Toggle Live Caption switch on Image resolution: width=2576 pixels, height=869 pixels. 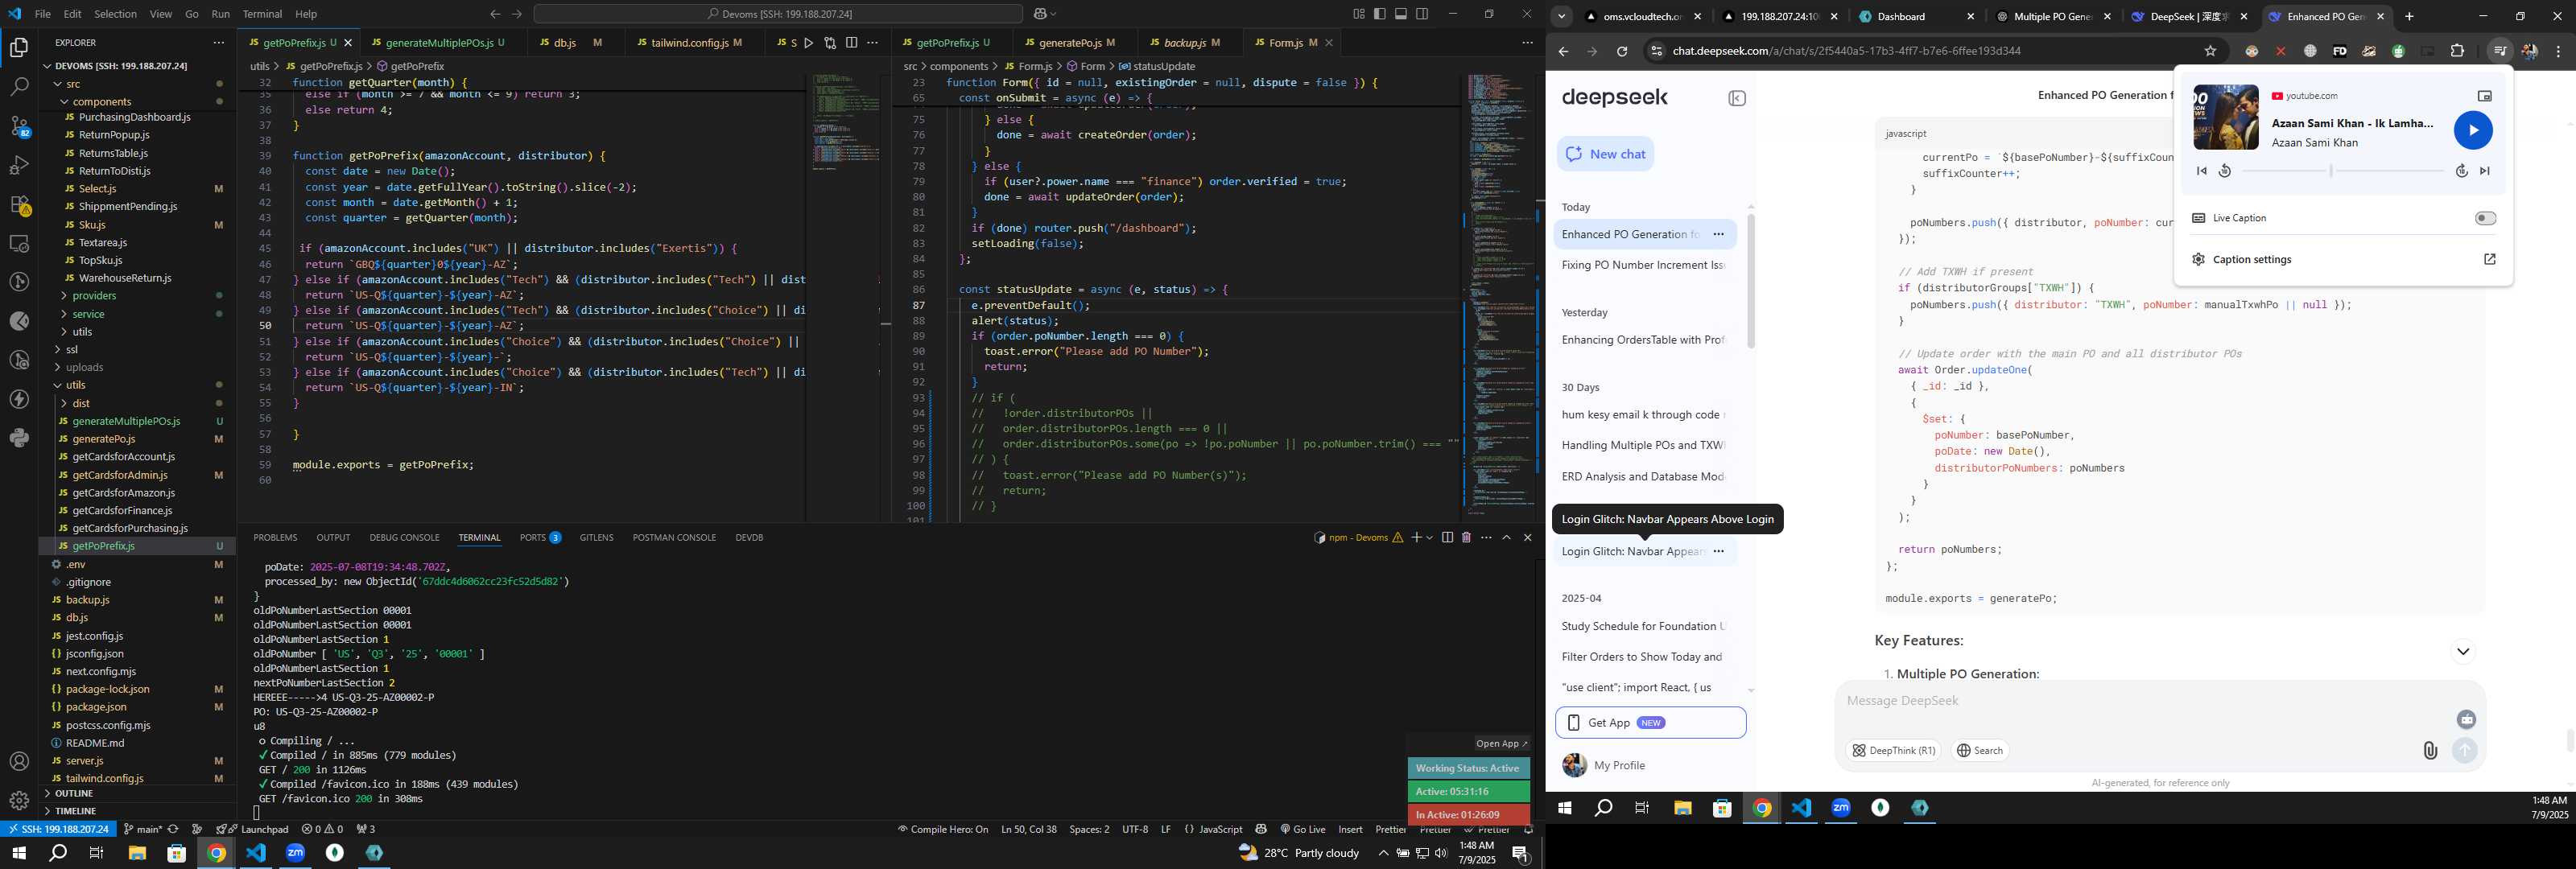click(2485, 218)
